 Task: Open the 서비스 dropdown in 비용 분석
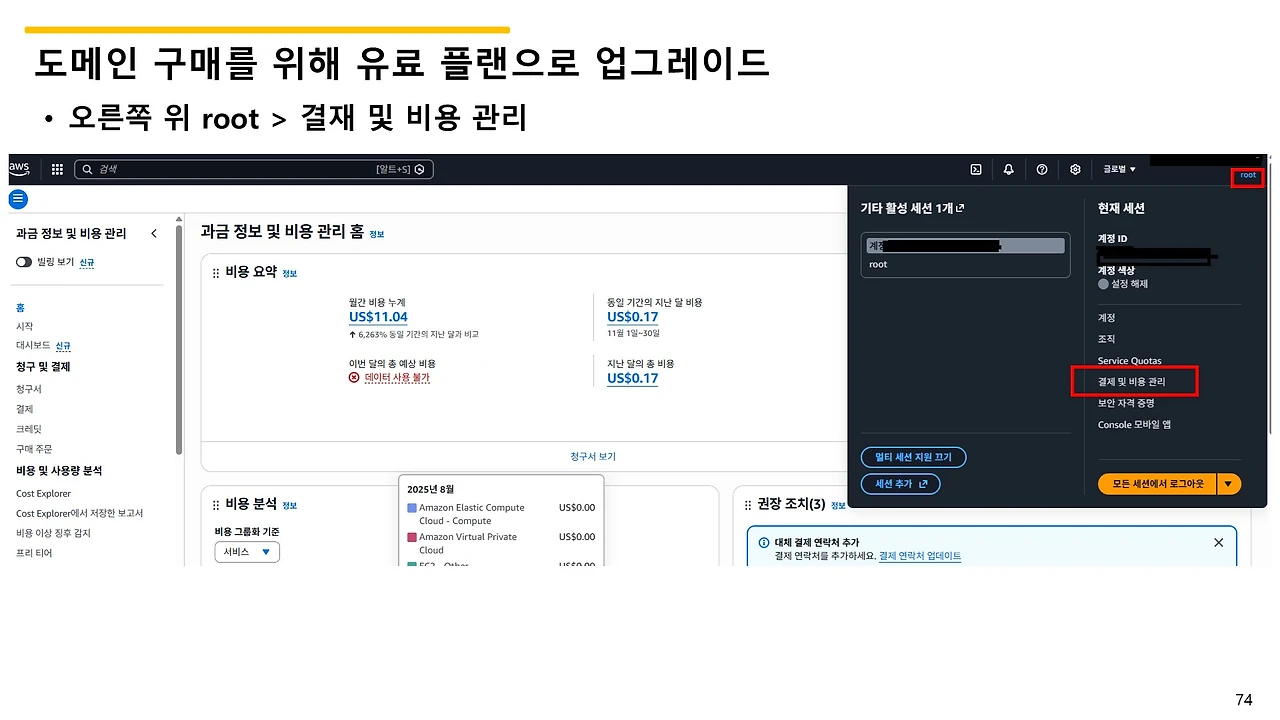click(246, 551)
